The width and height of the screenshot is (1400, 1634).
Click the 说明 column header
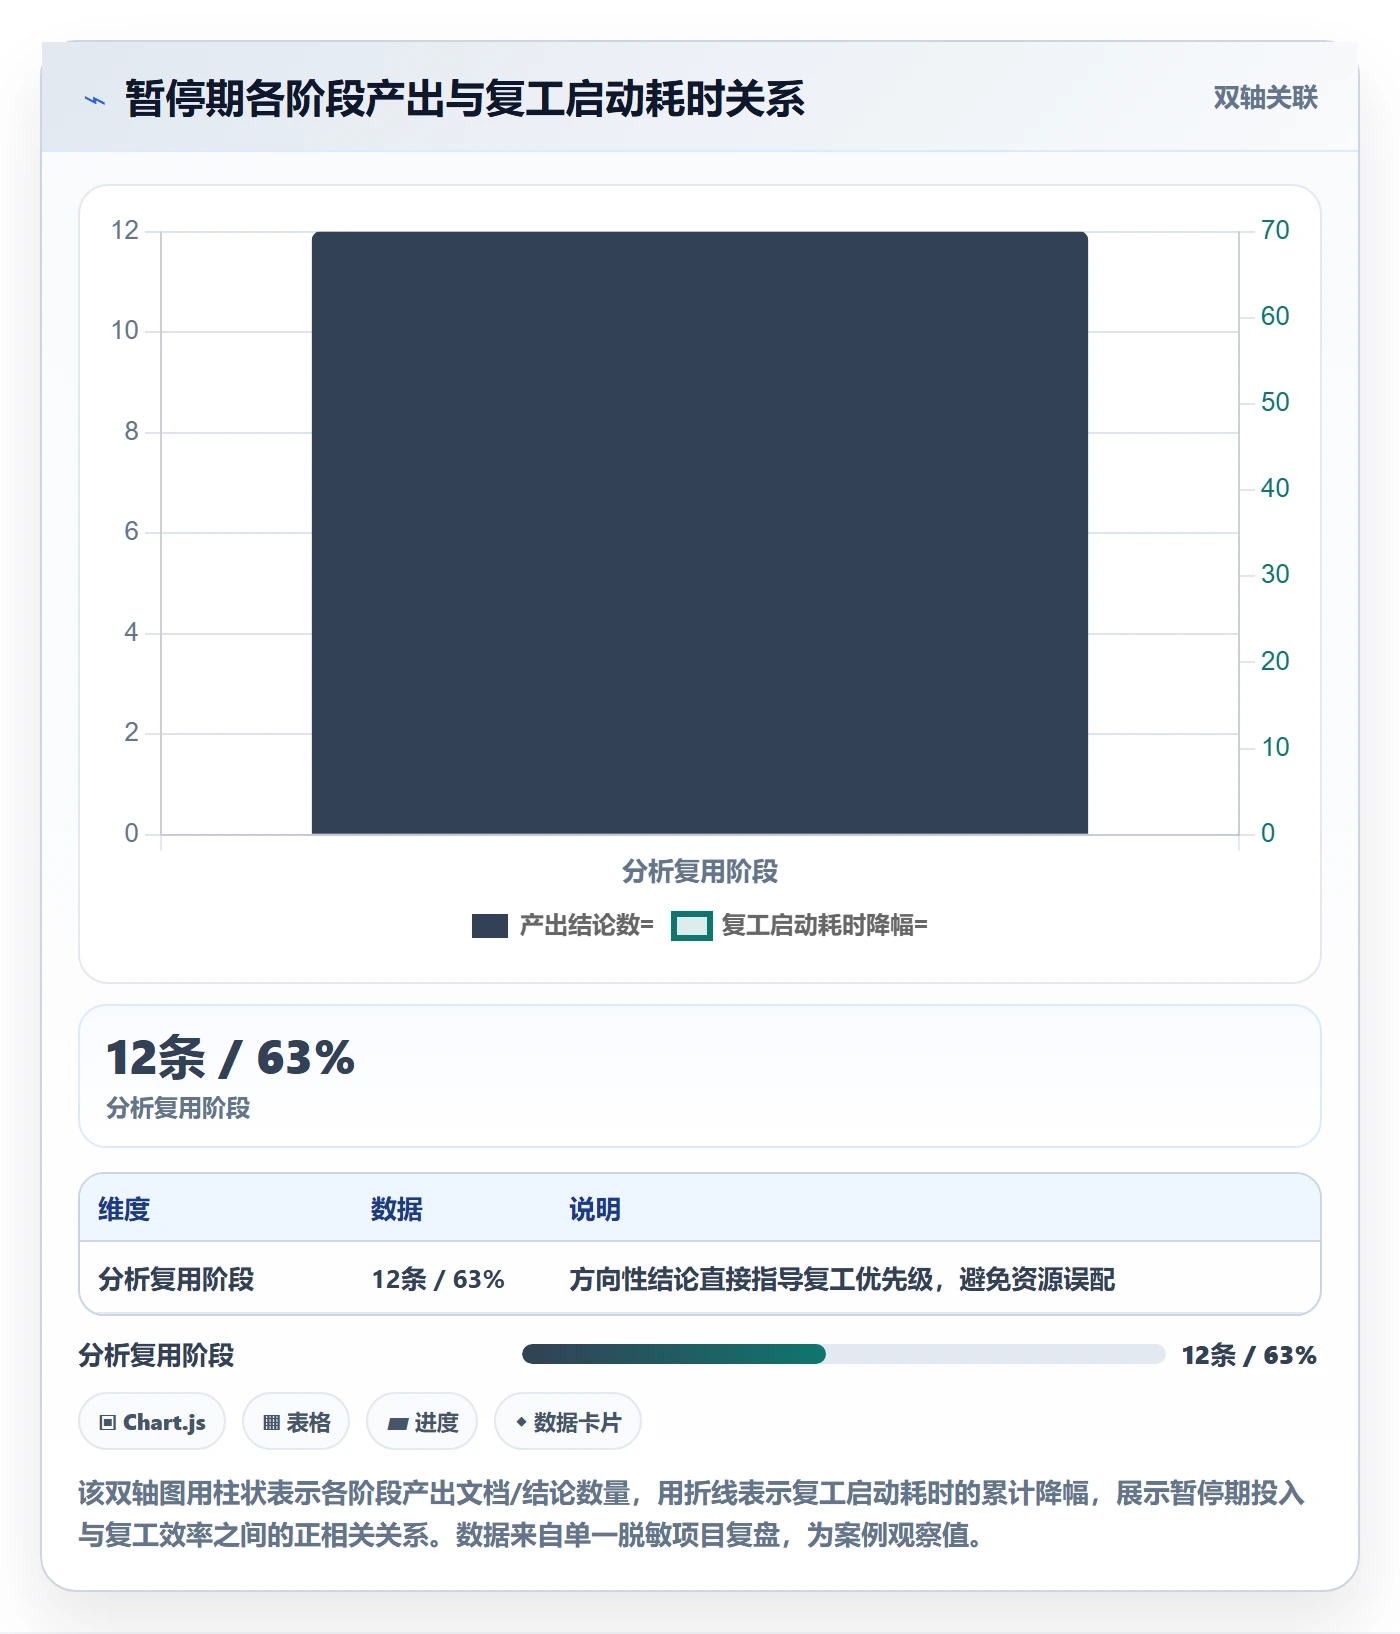pos(595,1210)
